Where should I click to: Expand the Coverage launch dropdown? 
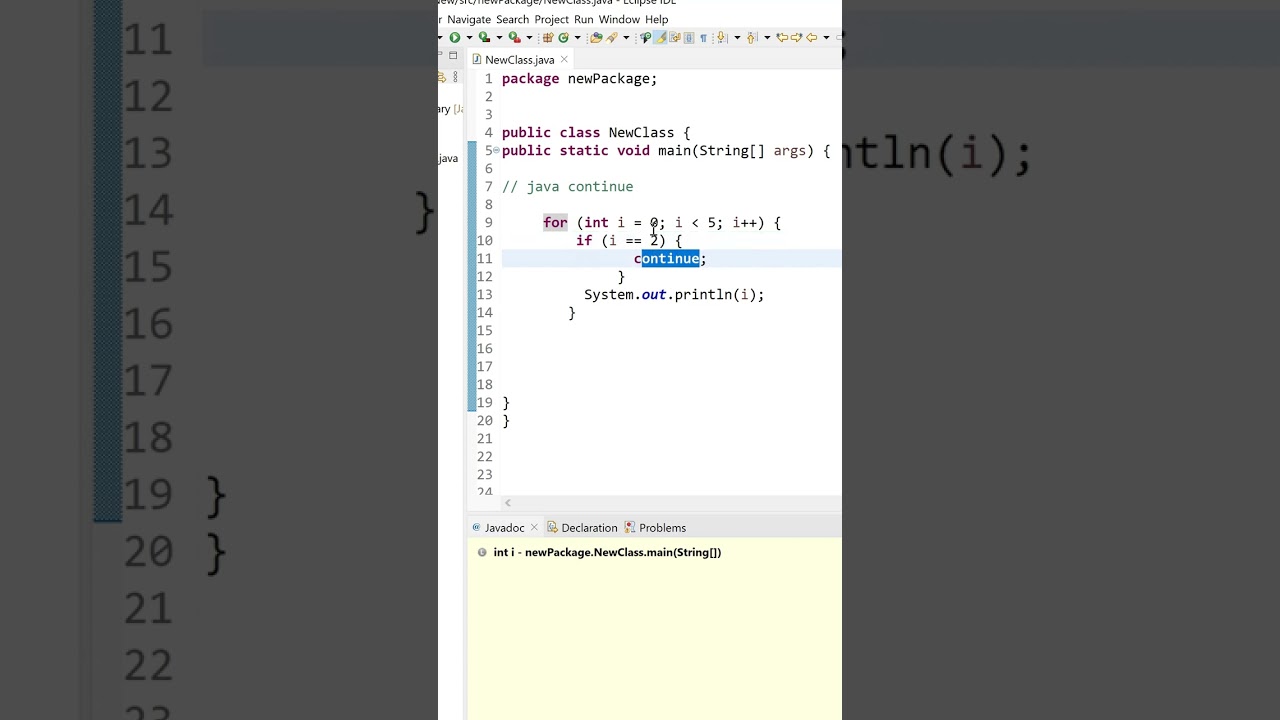498,38
